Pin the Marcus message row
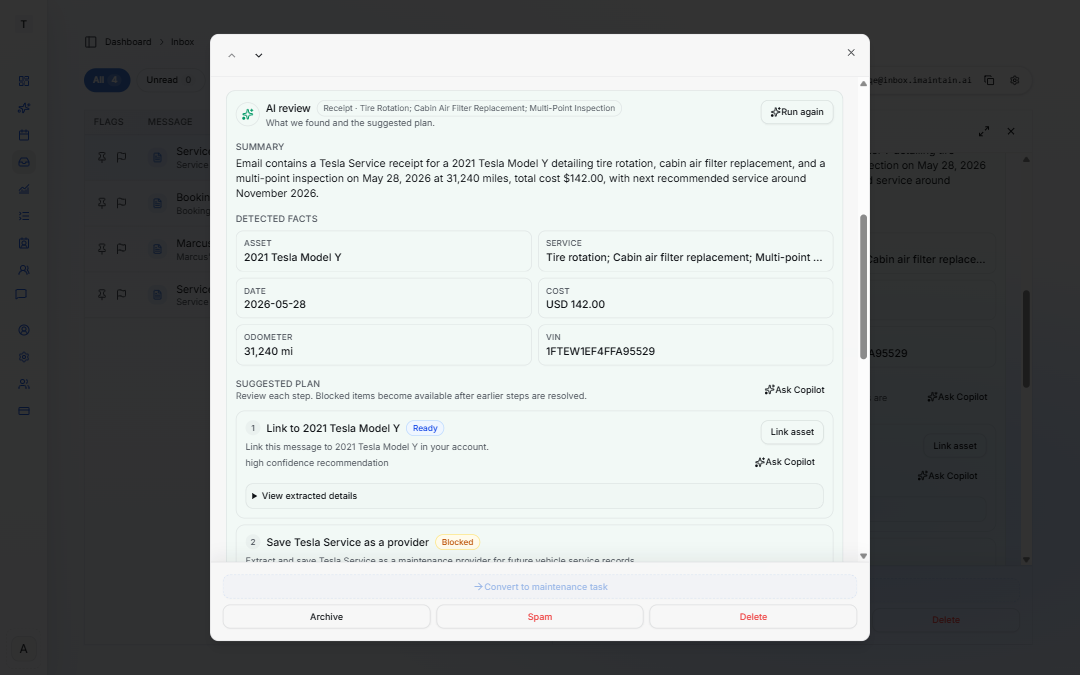Image resolution: width=1080 pixels, height=675 pixels. point(102,249)
